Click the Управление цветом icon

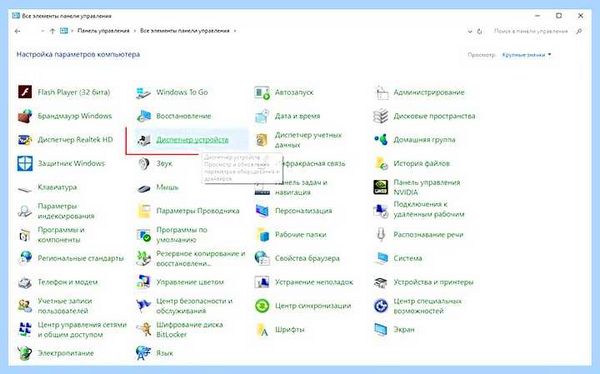(x=144, y=282)
